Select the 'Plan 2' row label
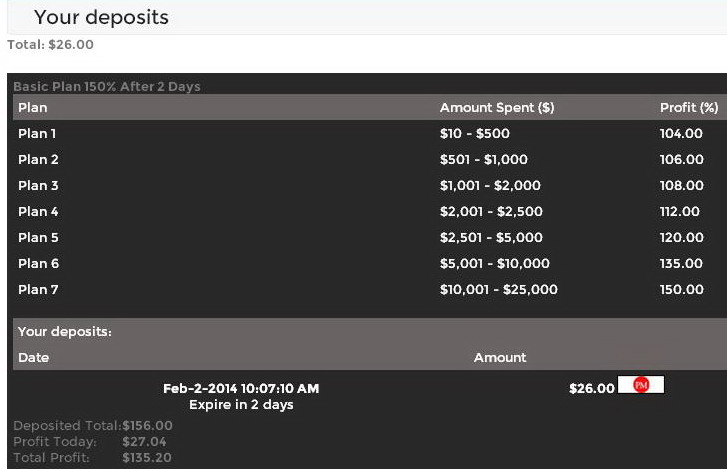Image resolution: width=727 pixels, height=469 pixels. (38, 159)
